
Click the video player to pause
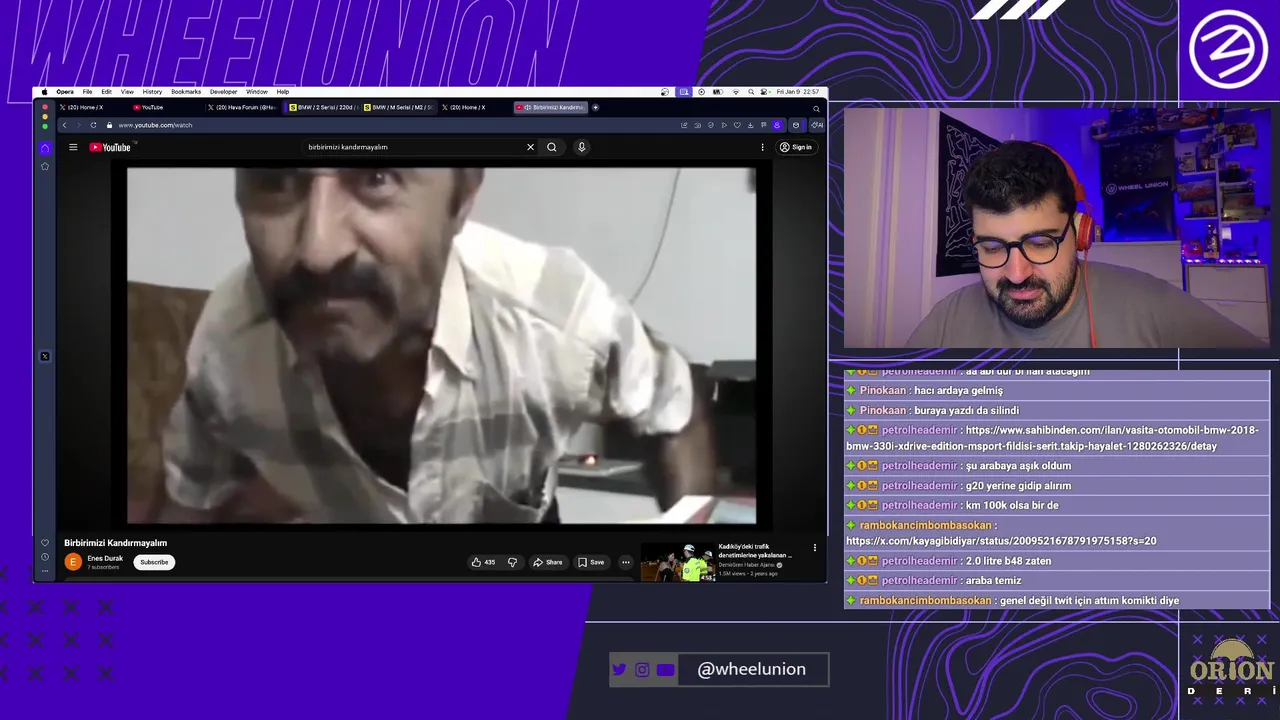pos(441,345)
